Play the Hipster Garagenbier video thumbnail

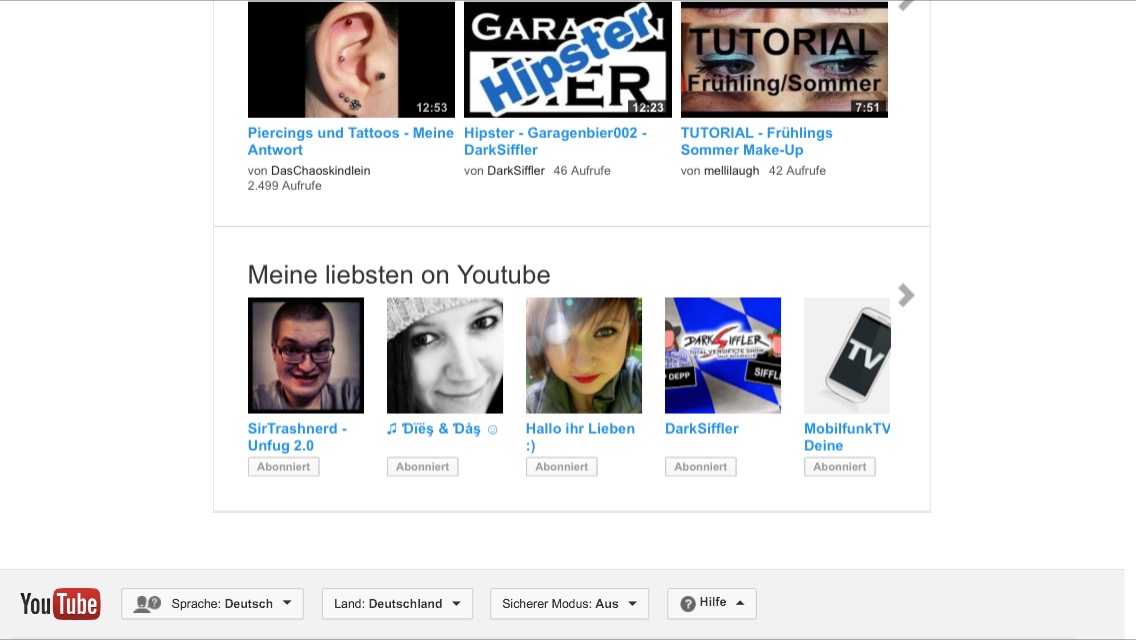pyautogui.click(x=567, y=60)
